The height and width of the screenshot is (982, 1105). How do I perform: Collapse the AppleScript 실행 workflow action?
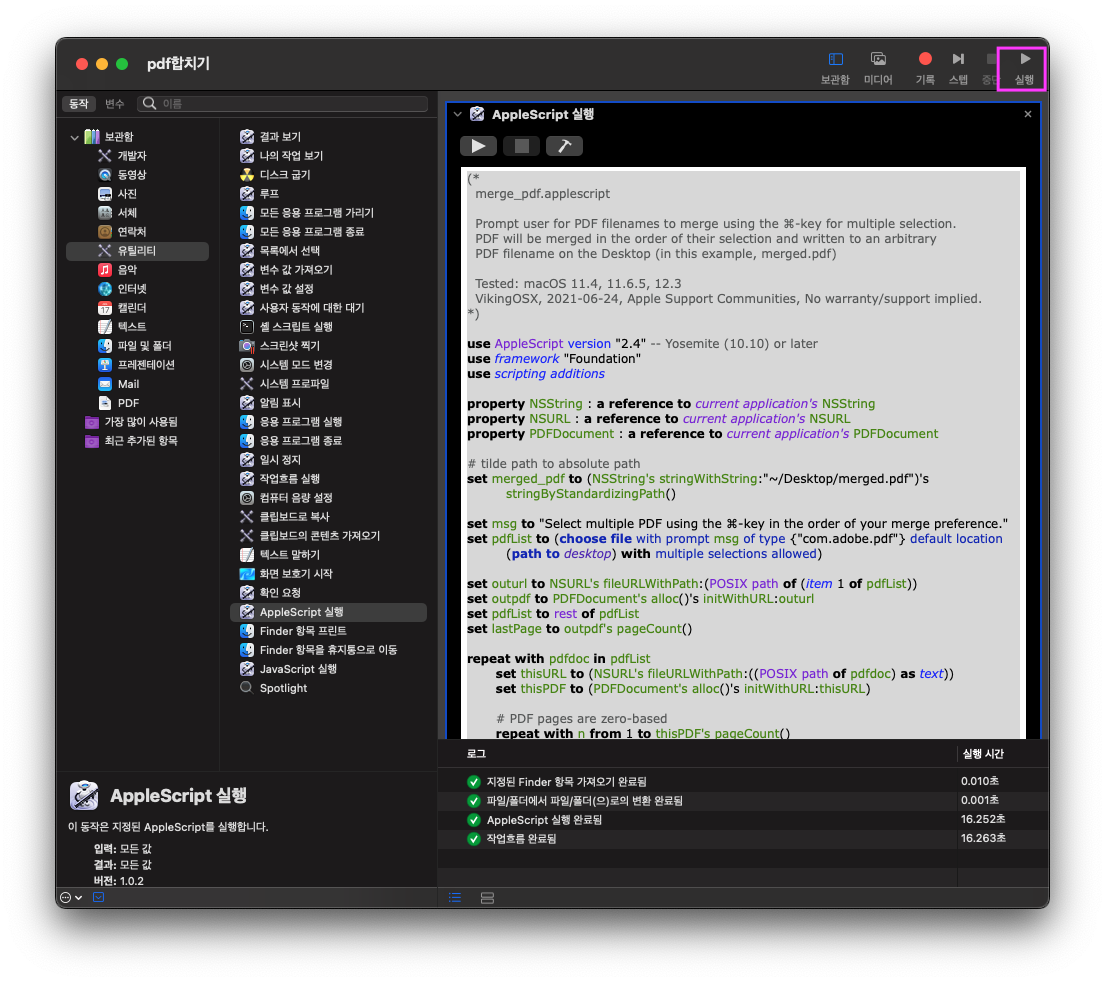tap(458, 114)
